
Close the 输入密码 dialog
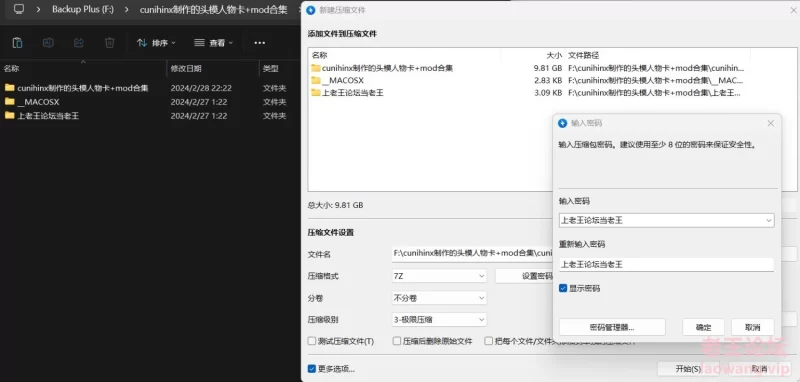(x=770, y=123)
